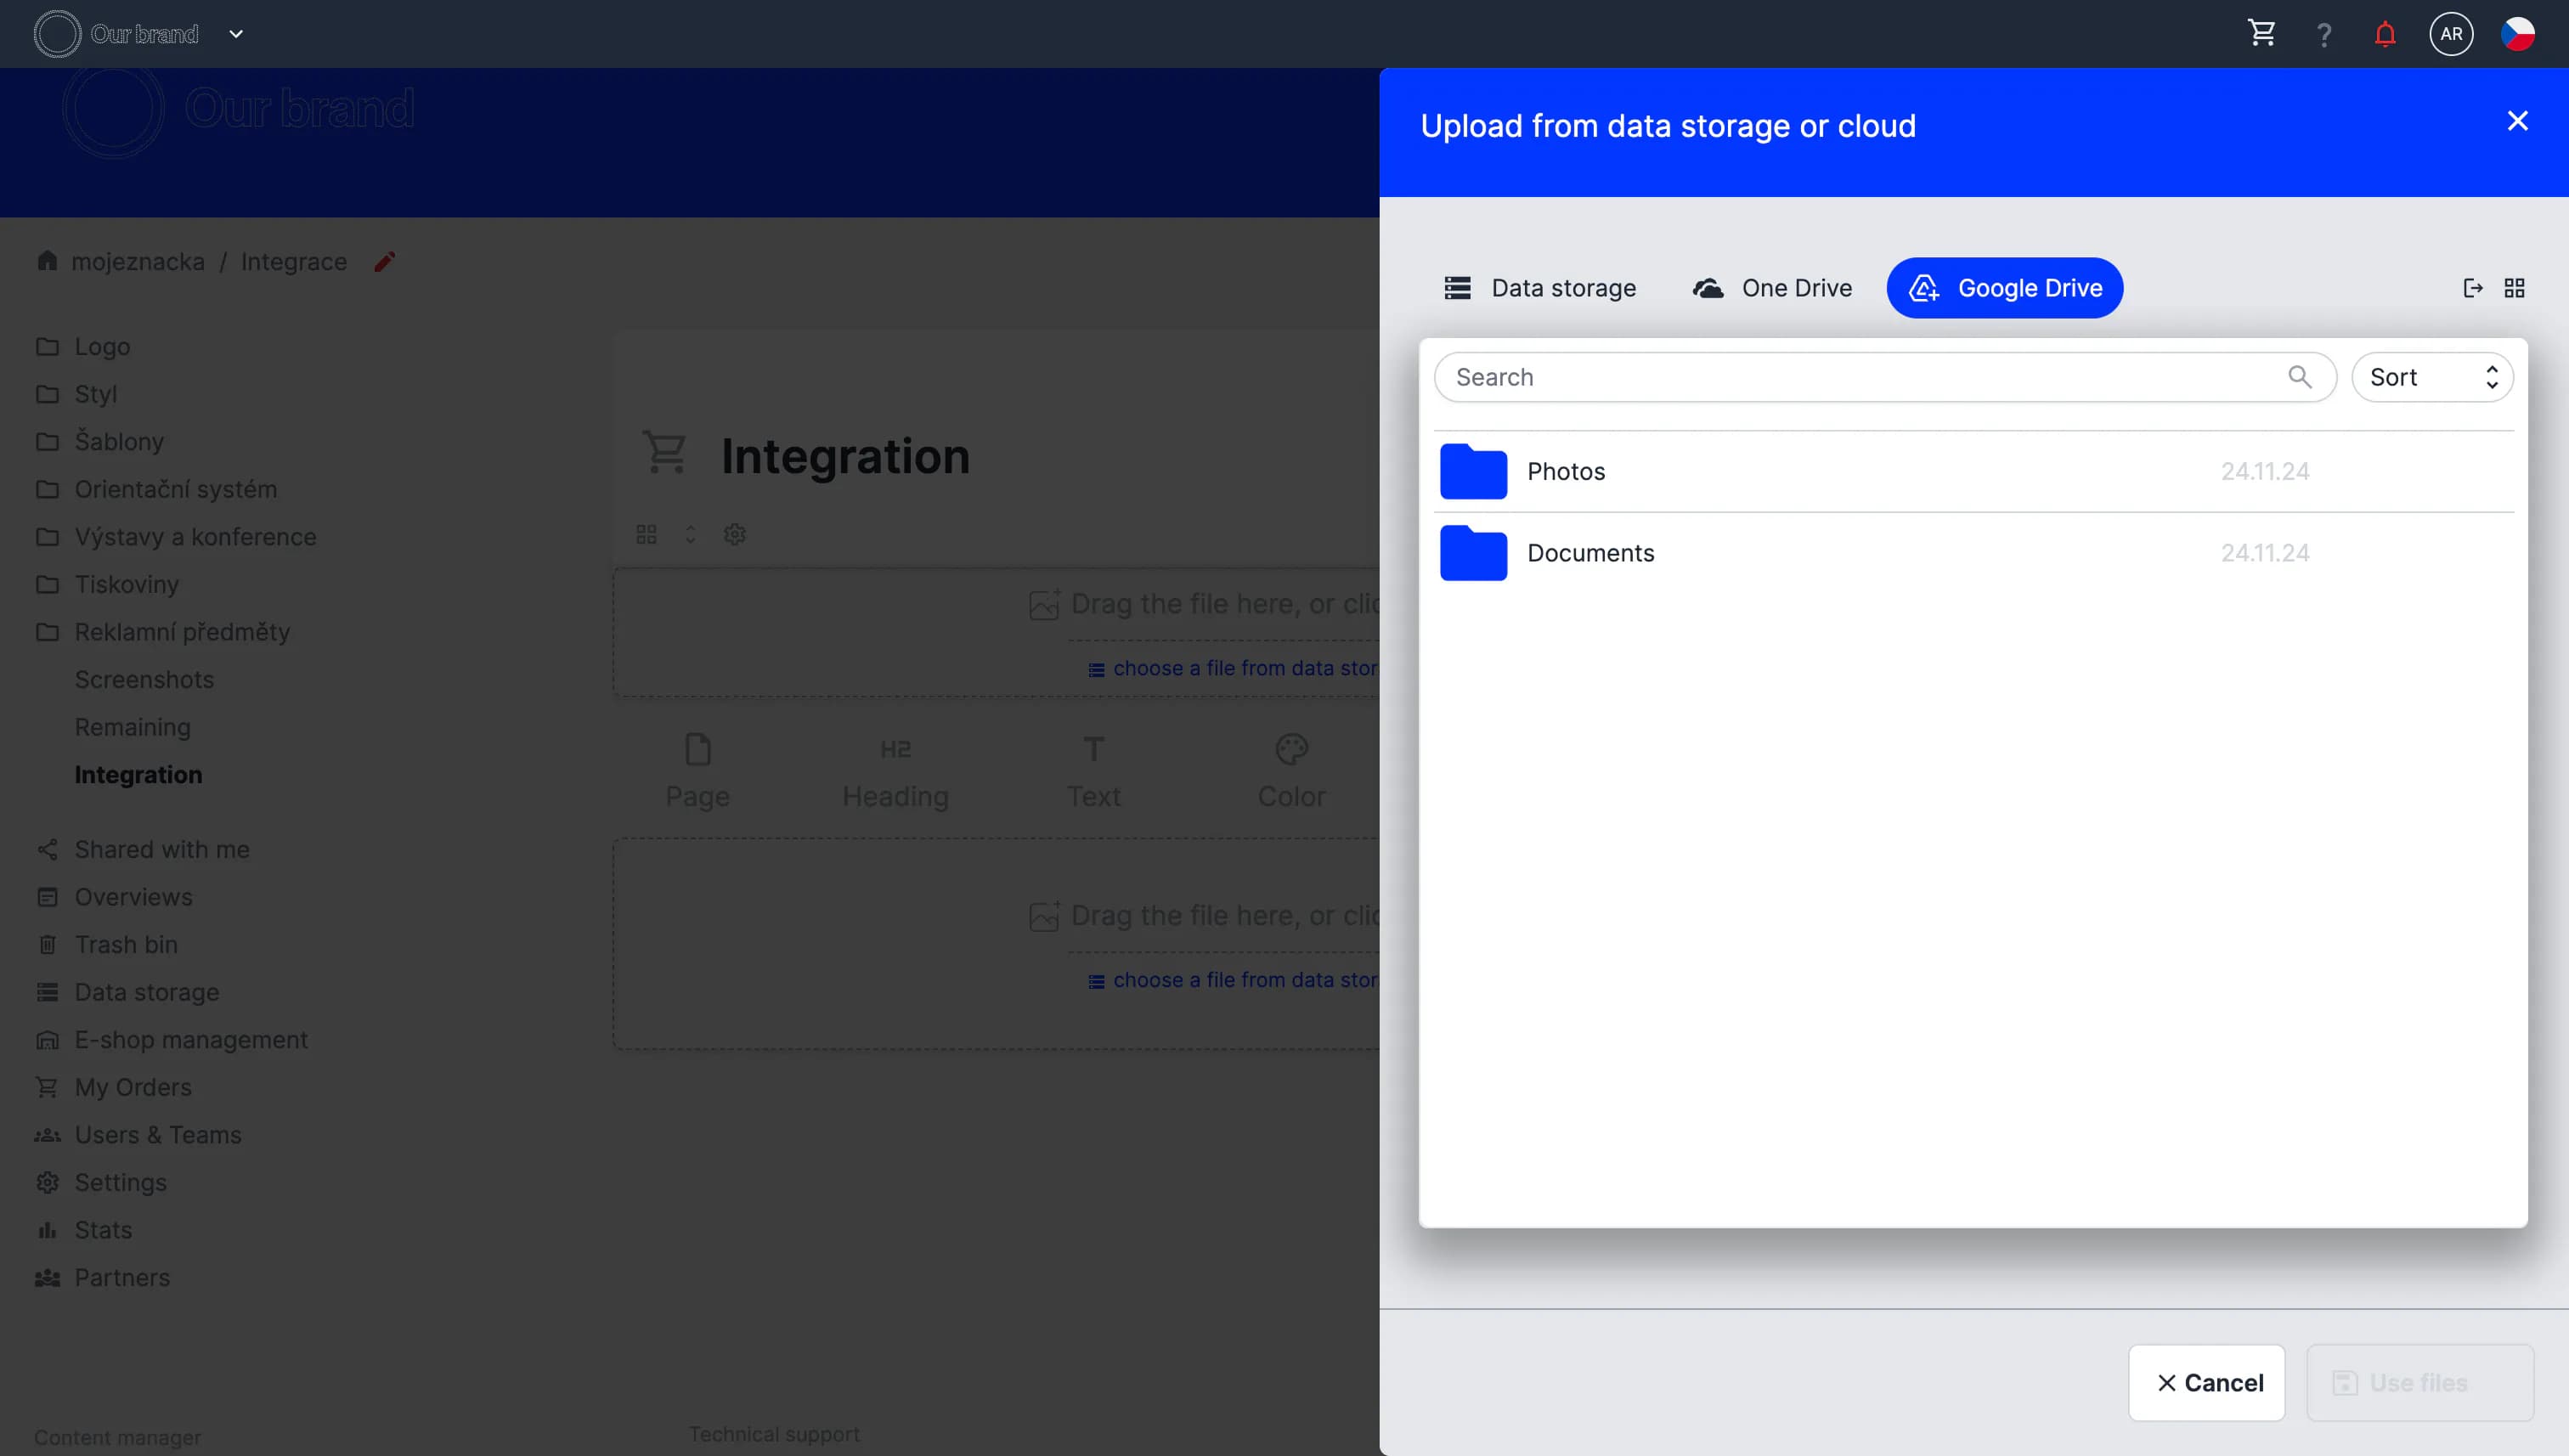Viewport: 2569px width, 1456px height.
Task: Select the Google Drive tab
Action: click(x=2004, y=288)
